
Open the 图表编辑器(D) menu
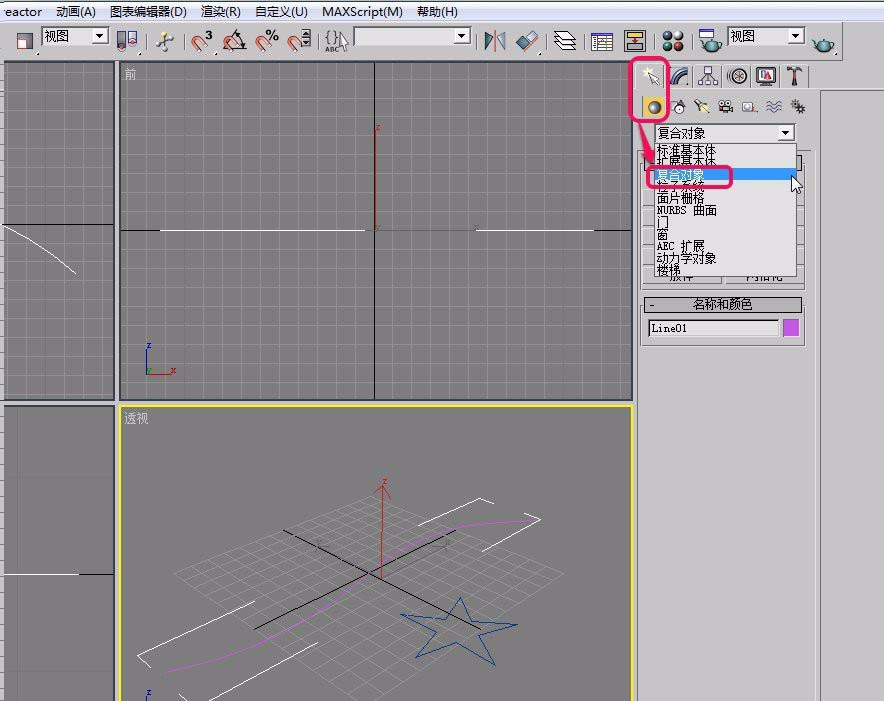point(148,12)
